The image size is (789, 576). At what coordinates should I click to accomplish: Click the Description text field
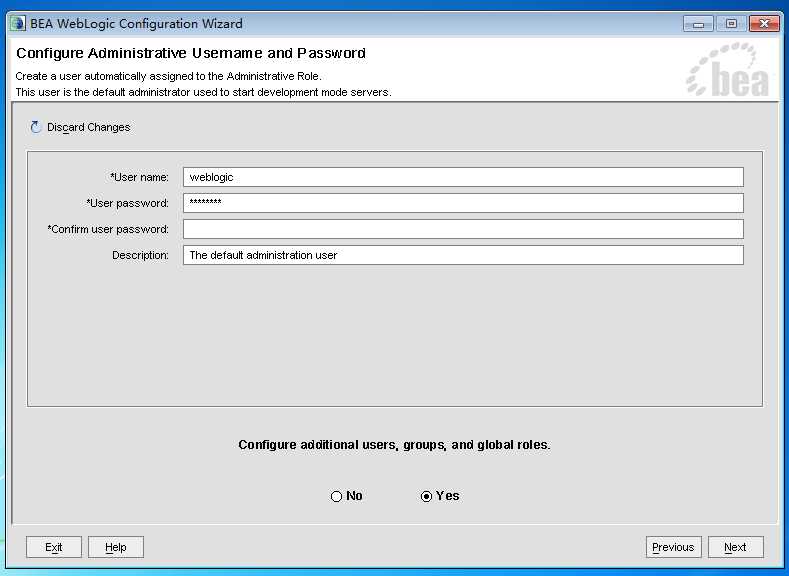(x=463, y=255)
